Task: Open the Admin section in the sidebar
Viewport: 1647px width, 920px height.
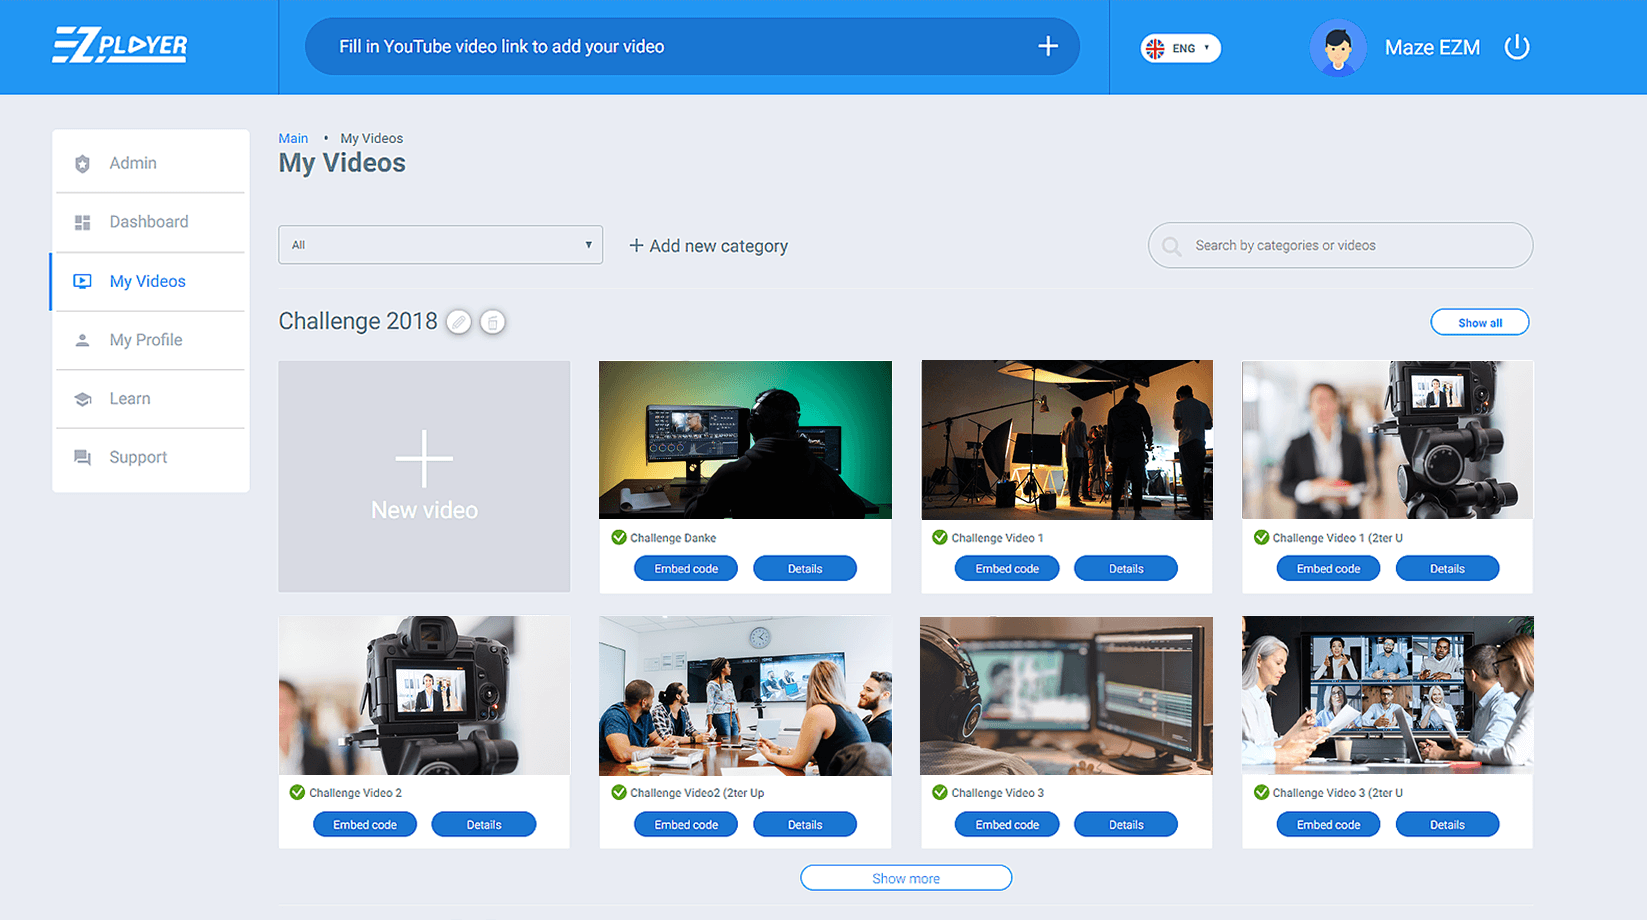Action: pos(131,162)
